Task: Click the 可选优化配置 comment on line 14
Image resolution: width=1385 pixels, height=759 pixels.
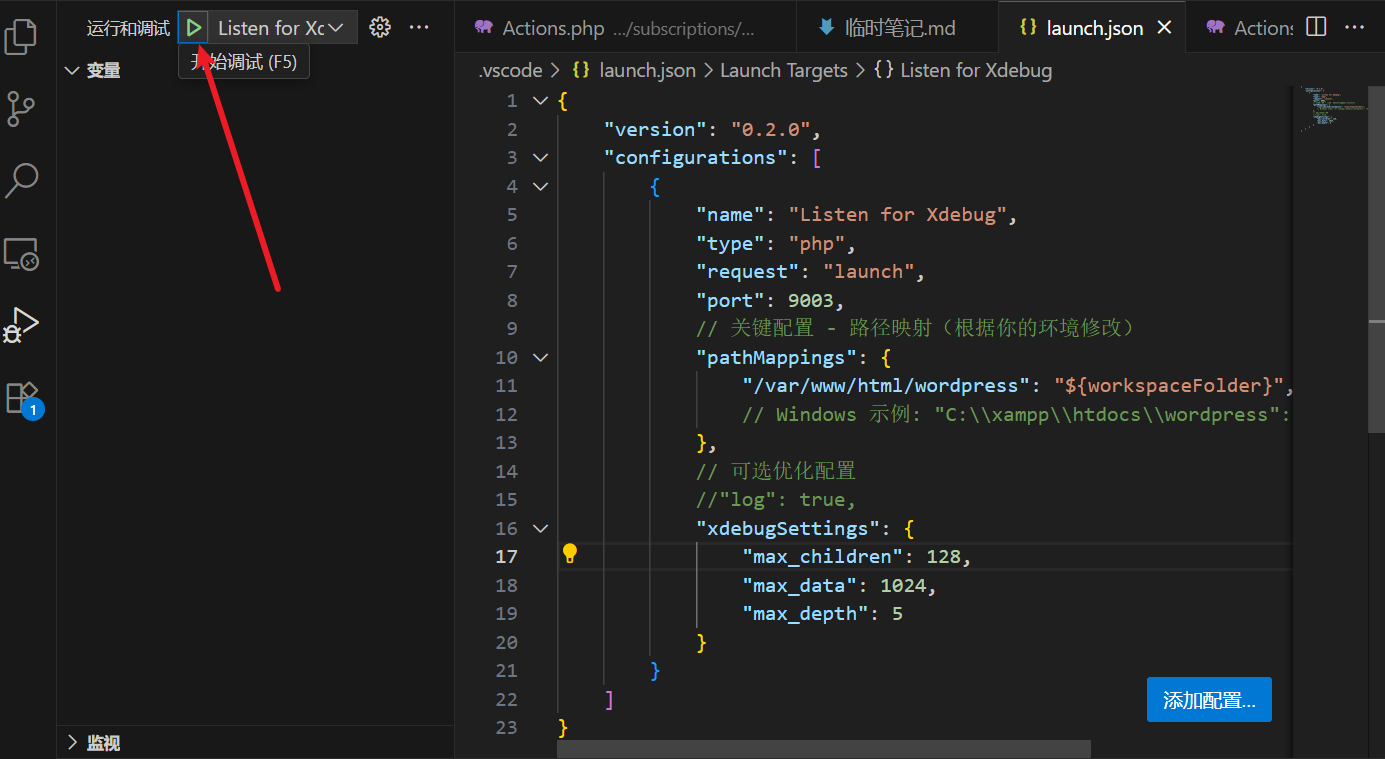Action: pos(776,471)
